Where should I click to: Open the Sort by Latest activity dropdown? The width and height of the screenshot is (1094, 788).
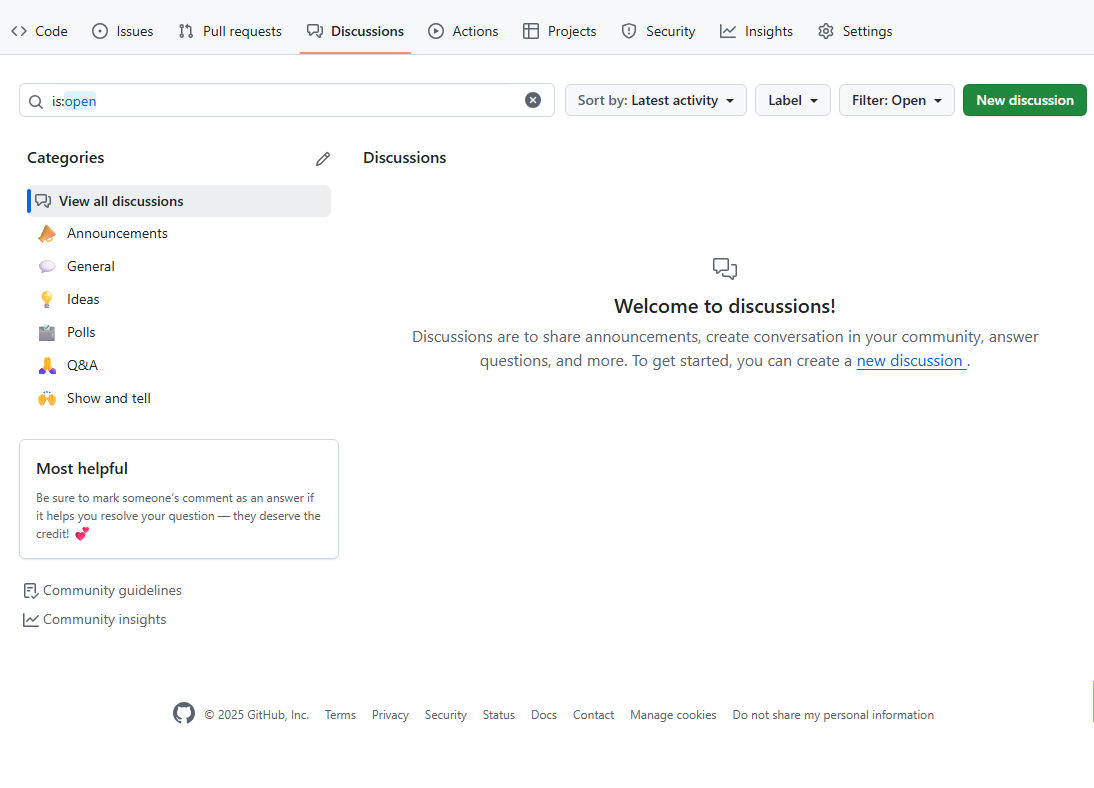(x=655, y=100)
